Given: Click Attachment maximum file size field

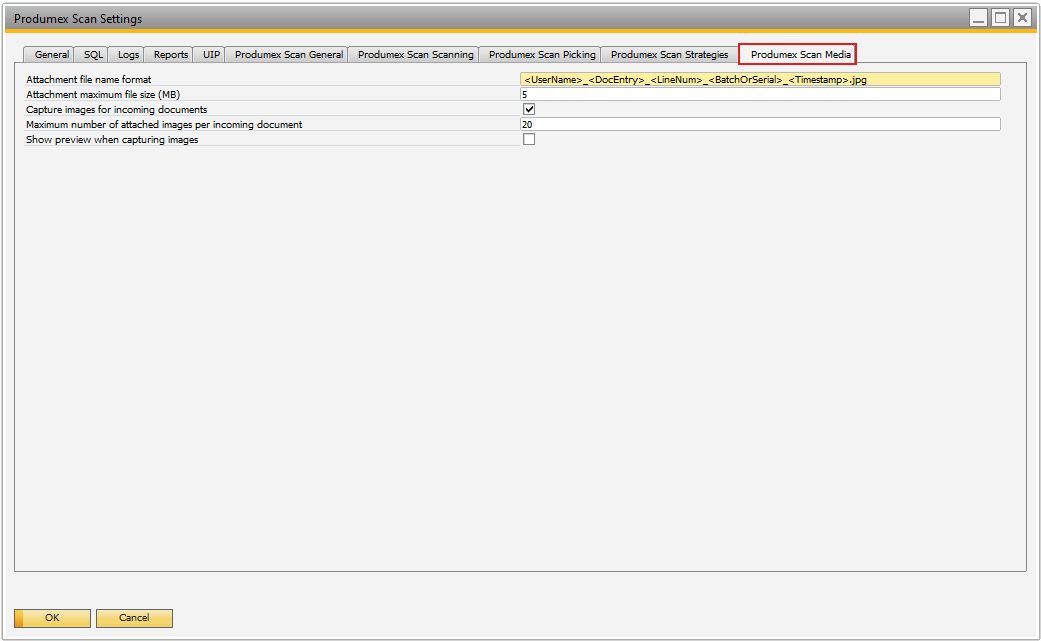Looking at the screenshot, I should pos(759,94).
